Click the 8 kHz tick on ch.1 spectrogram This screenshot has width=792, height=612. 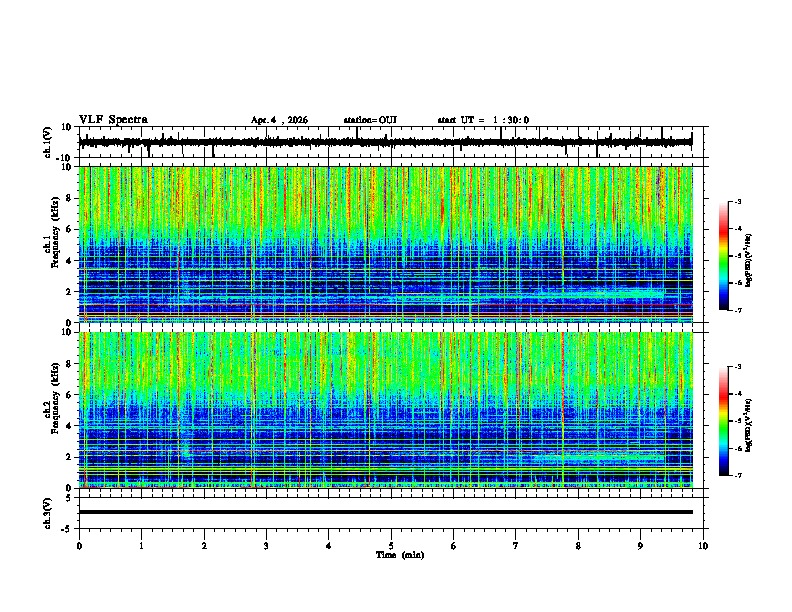pos(69,198)
